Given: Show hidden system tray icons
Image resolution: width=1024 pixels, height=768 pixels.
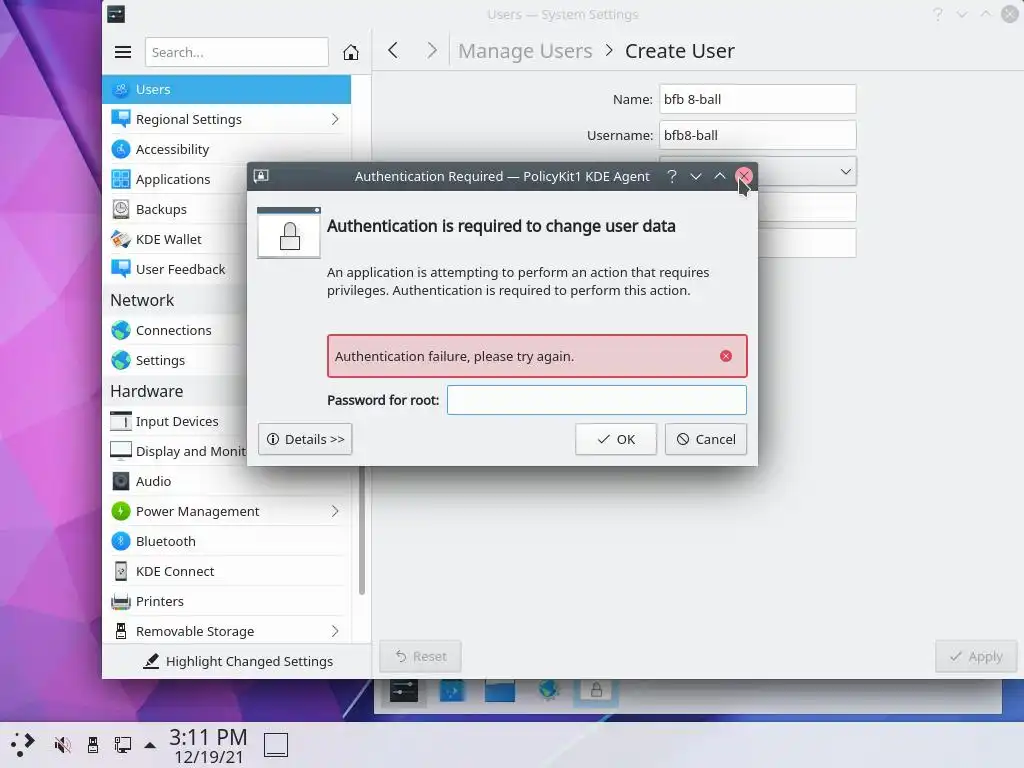Looking at the screenshot, I should [150, 744].
